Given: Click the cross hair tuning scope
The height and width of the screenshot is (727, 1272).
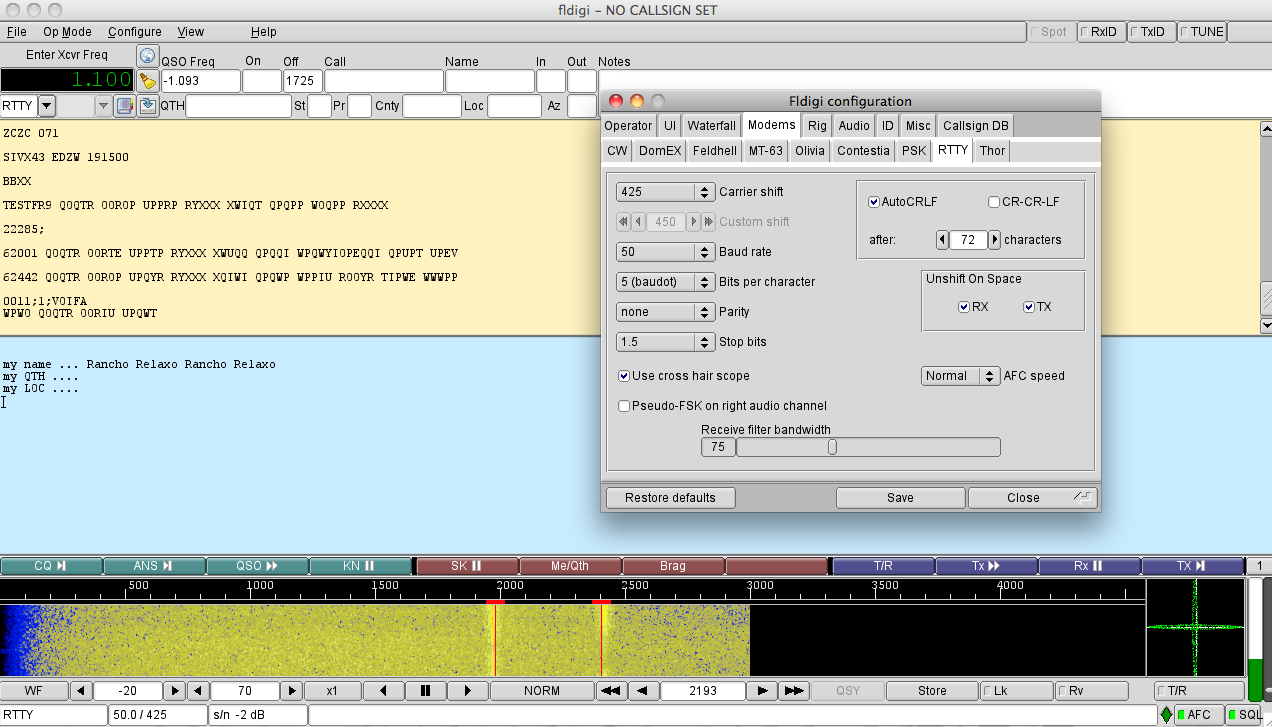Looking at the screenshot, I should coord(1196,627).
